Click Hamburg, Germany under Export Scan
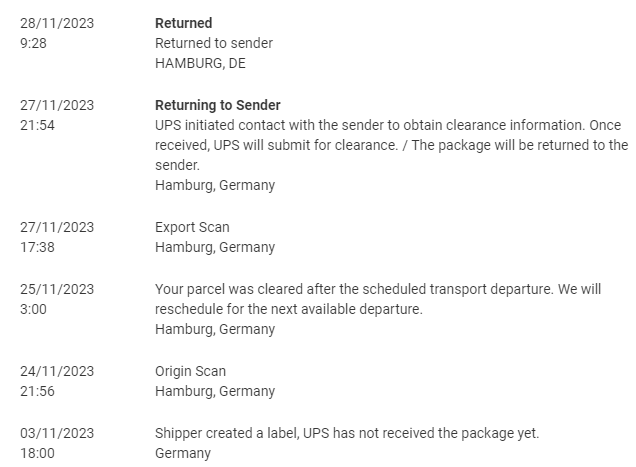 [x=215, y=247]
